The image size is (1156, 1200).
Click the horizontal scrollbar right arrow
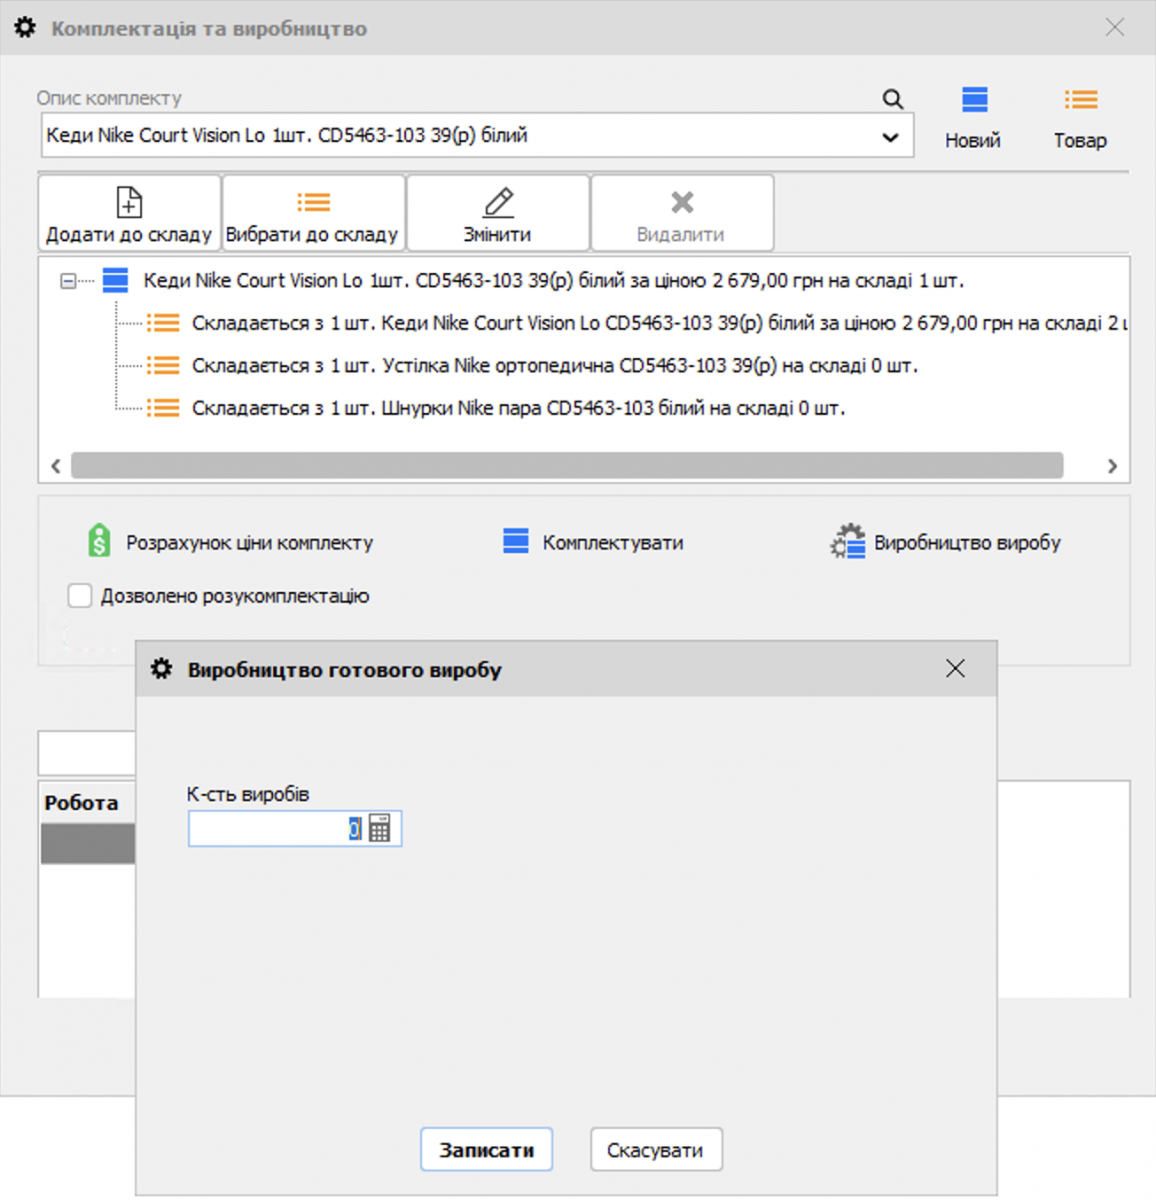click(x=1112, y=466)
